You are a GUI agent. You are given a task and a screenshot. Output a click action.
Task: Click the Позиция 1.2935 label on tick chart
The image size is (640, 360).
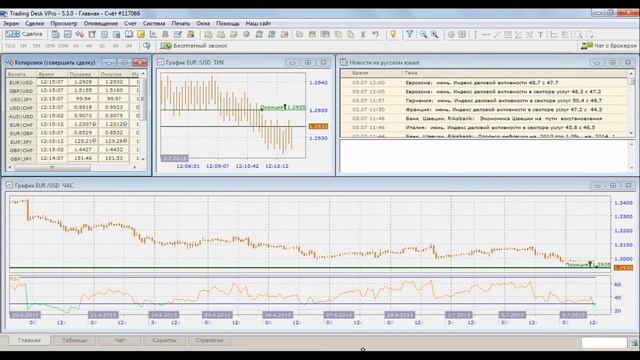pyautogui.click(x=282, y=107)
